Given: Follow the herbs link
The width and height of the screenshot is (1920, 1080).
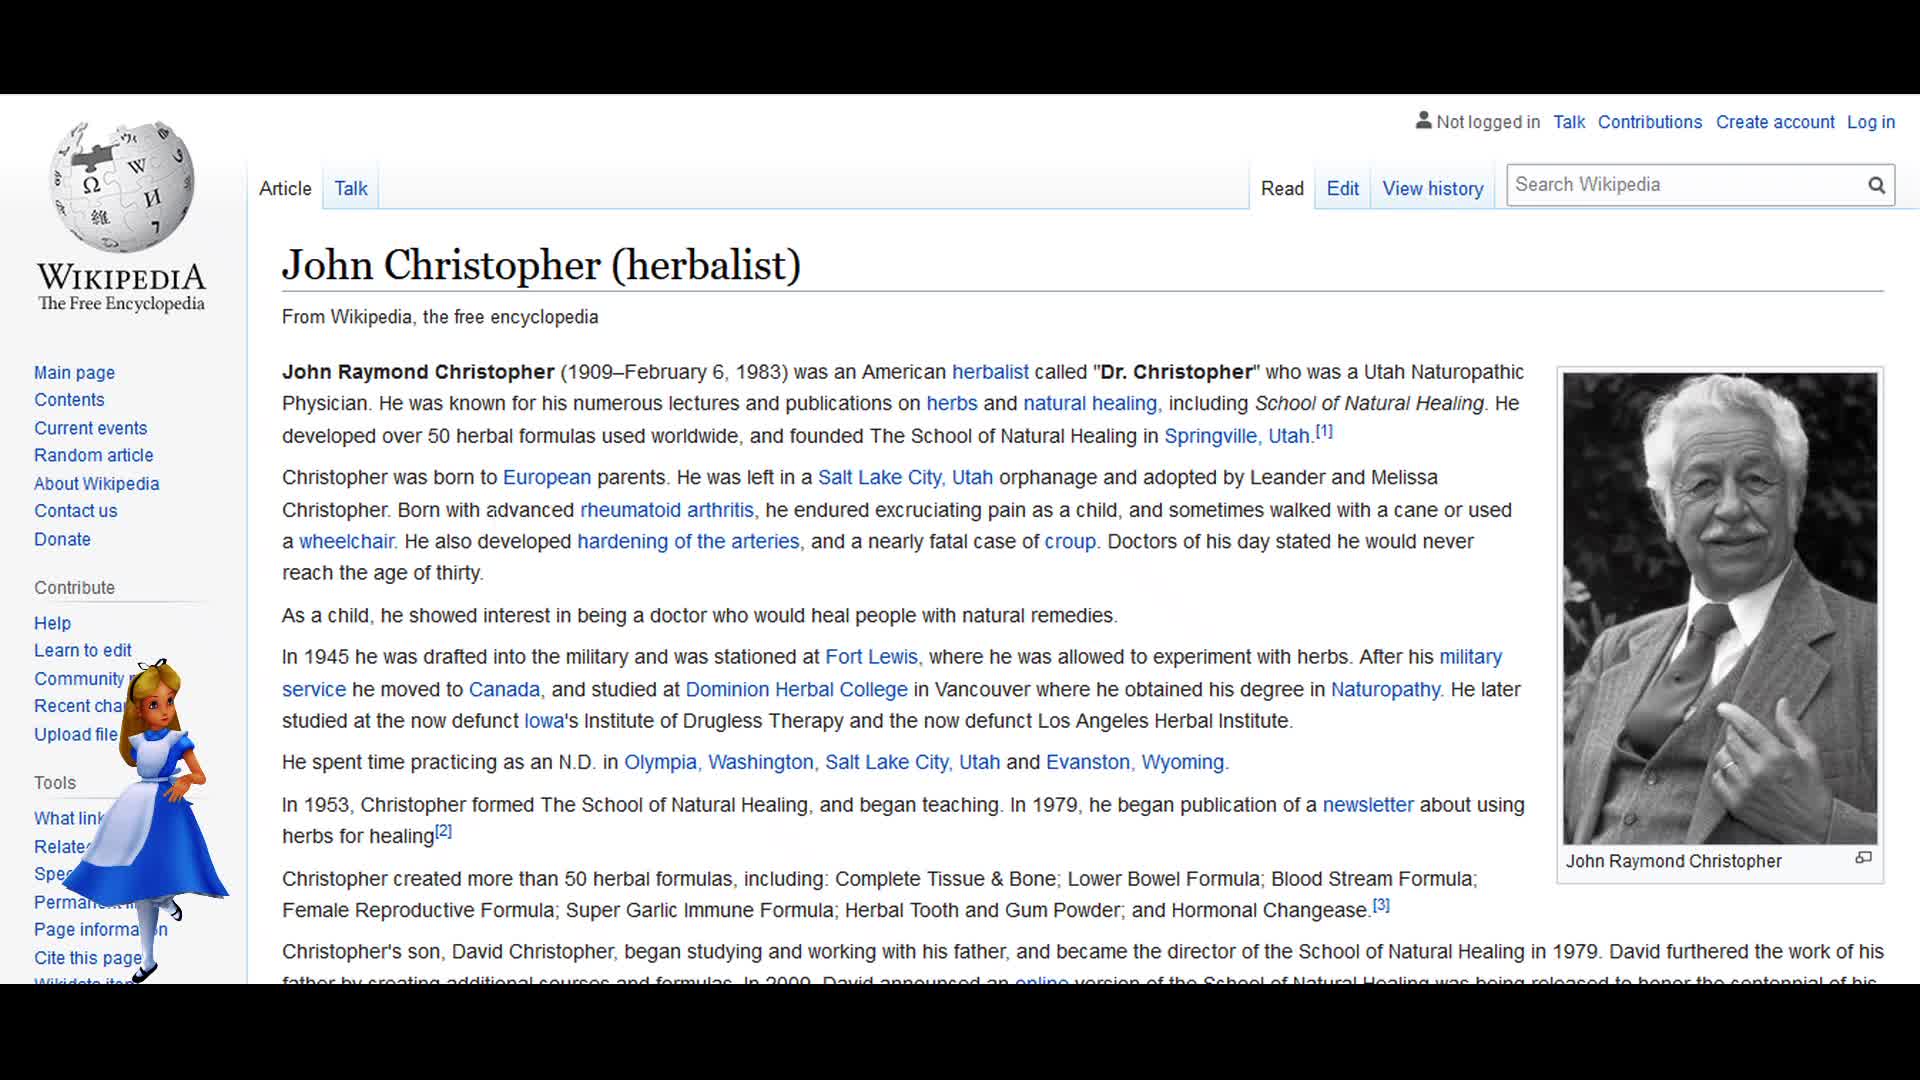Looking at the screenshot, I should click(x=951, y=403).
